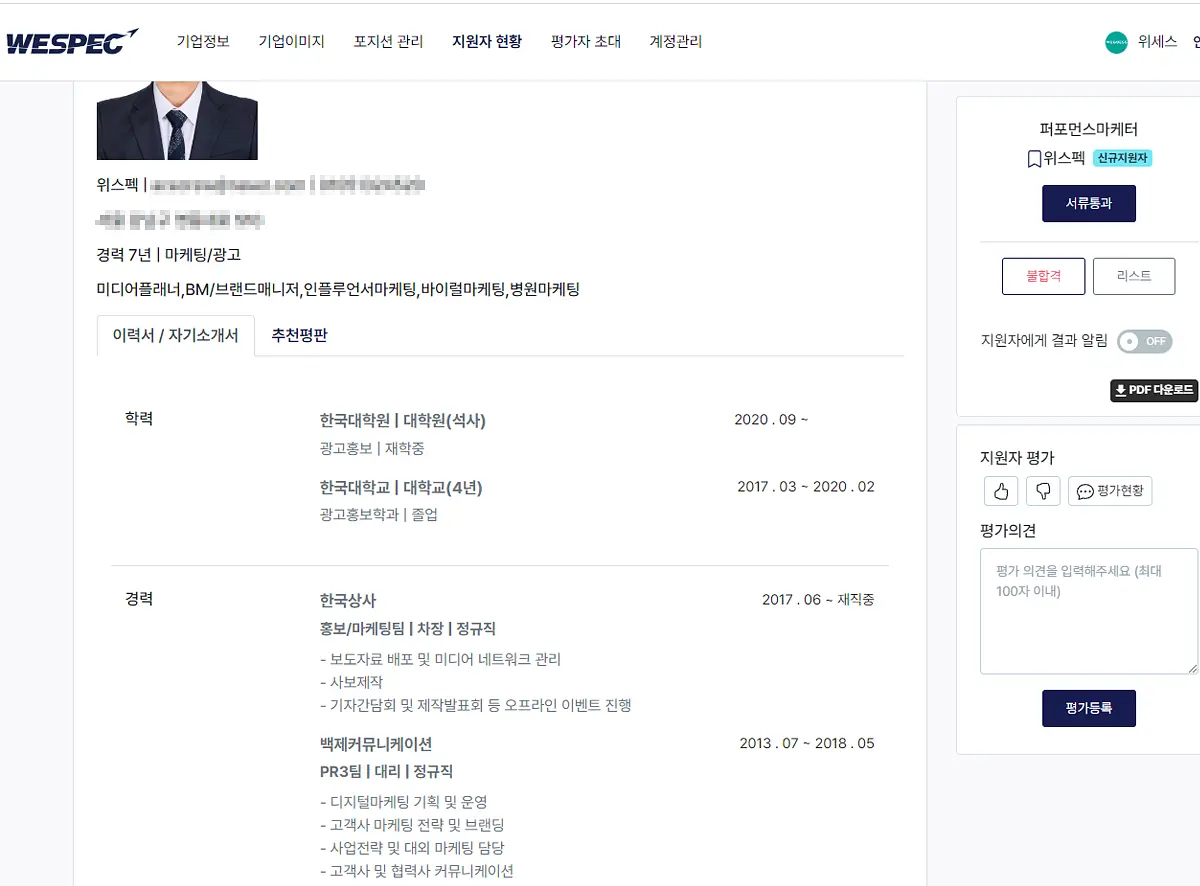Viewport: 1200px width, 886px height.
Task: Go to 평가자 초대 menu
Action: click(586, 42)
